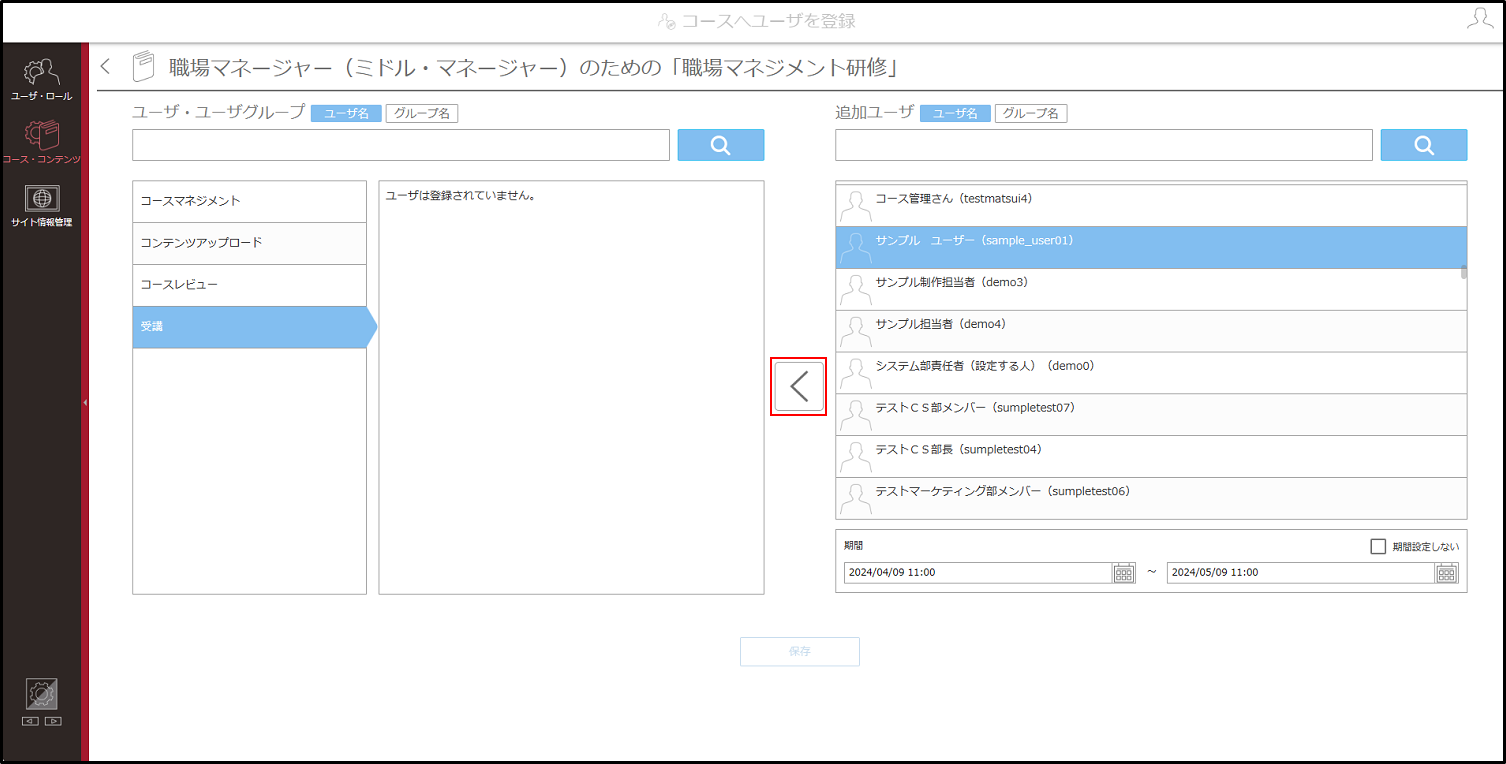Click avatar of テストＣＳ部メンバー
This screenshot has width=1506, height=764.
(855, 415)
